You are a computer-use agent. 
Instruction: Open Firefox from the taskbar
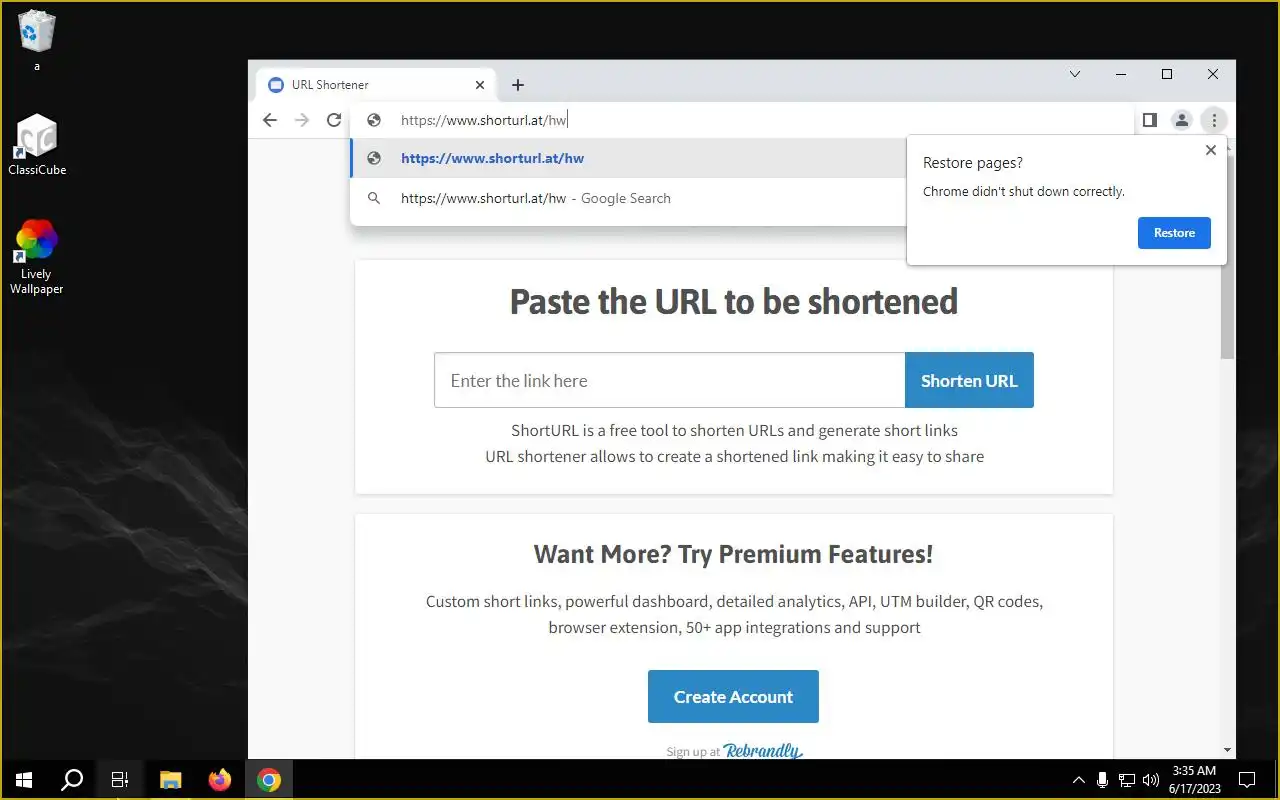point(219,780)
